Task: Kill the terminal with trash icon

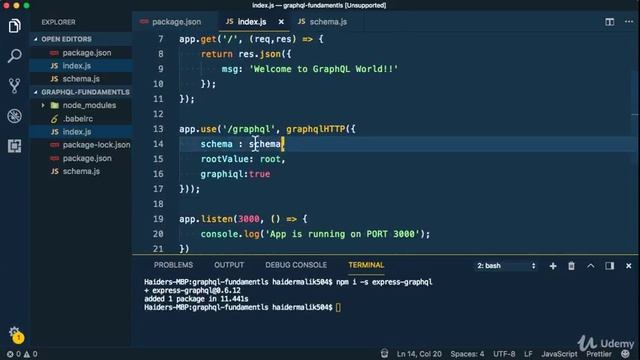Action: coord(571,266)
